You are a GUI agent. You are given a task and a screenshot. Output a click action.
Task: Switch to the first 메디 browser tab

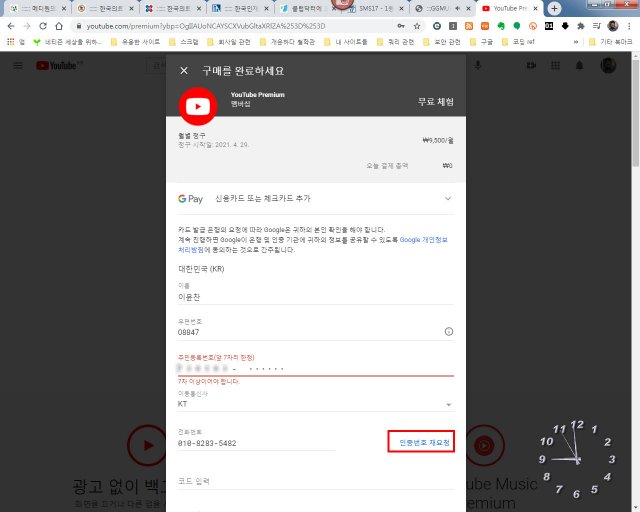pyautogui.click(x=38, y=8)
